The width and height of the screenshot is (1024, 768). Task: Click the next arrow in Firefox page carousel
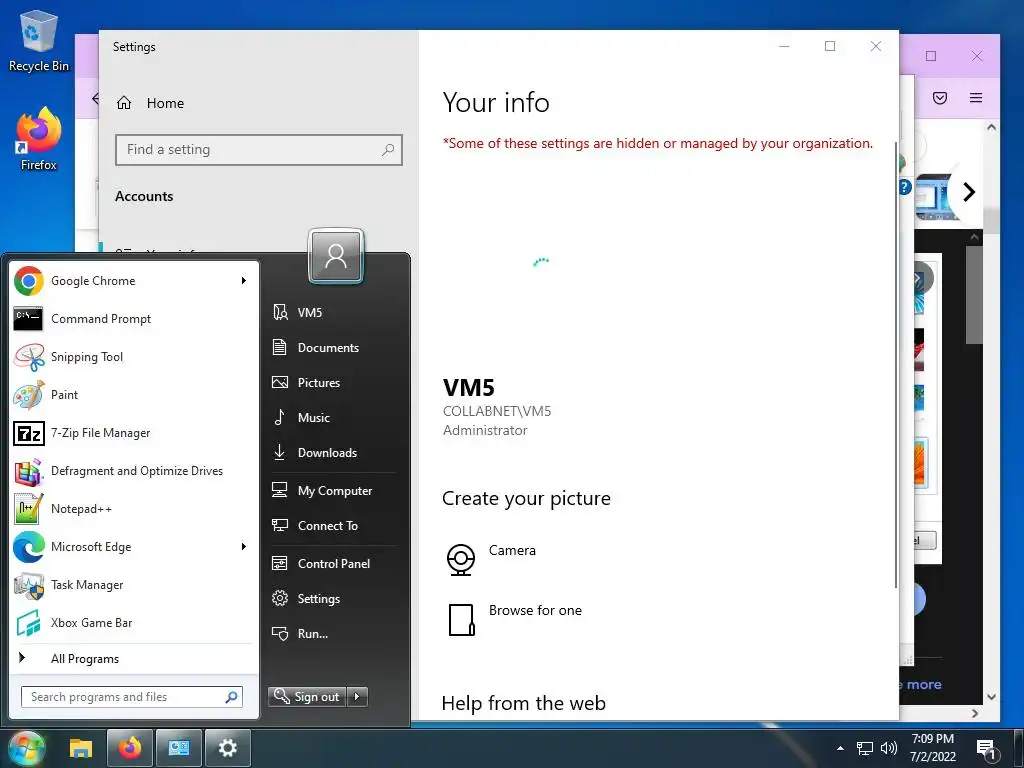pos(969,191)
